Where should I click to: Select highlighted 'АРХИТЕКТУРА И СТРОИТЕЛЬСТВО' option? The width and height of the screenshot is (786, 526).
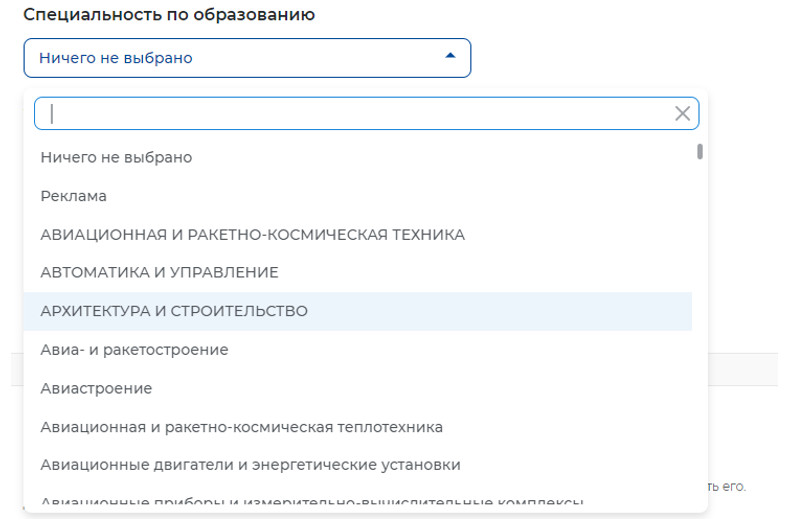[x=174, y=311]
